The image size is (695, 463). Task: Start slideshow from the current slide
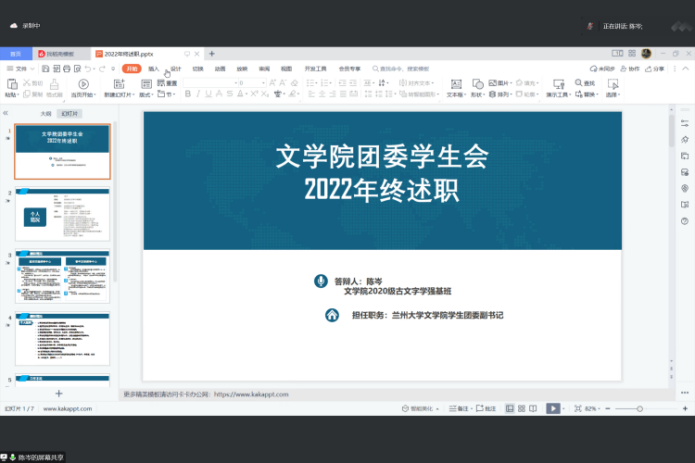click(84, 86)
